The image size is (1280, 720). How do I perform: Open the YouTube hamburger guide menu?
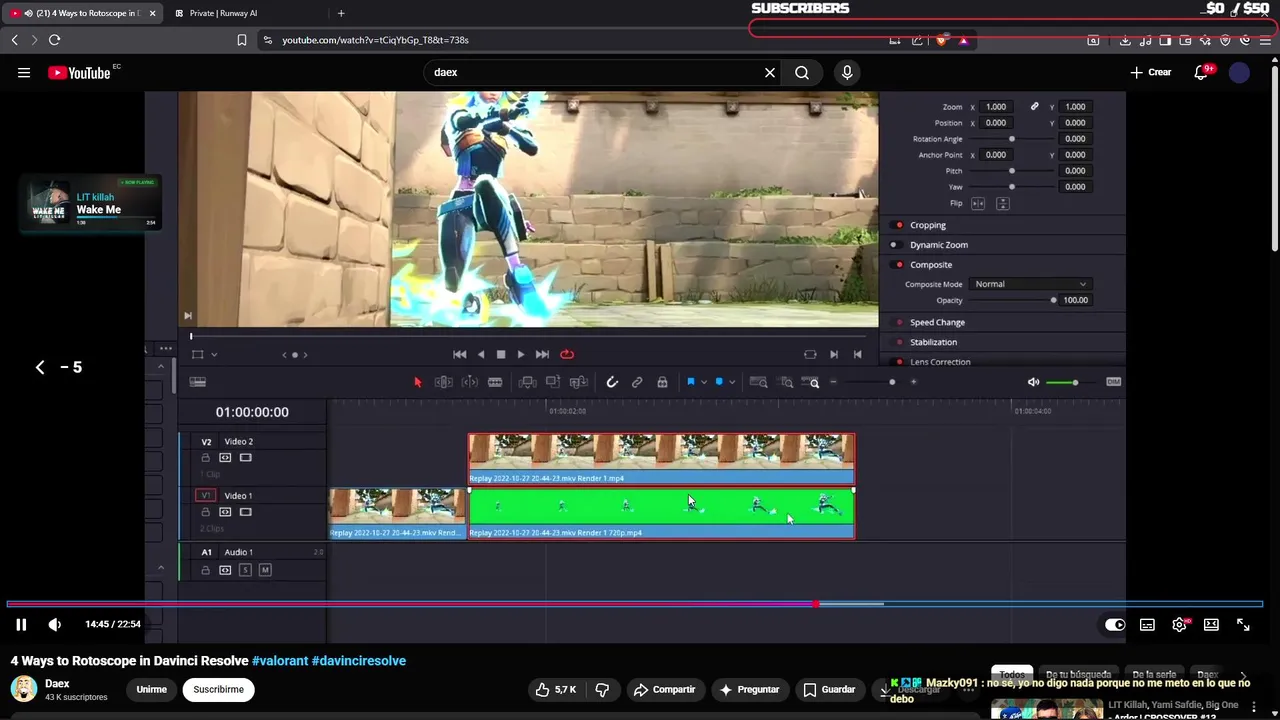coord(24,72)
